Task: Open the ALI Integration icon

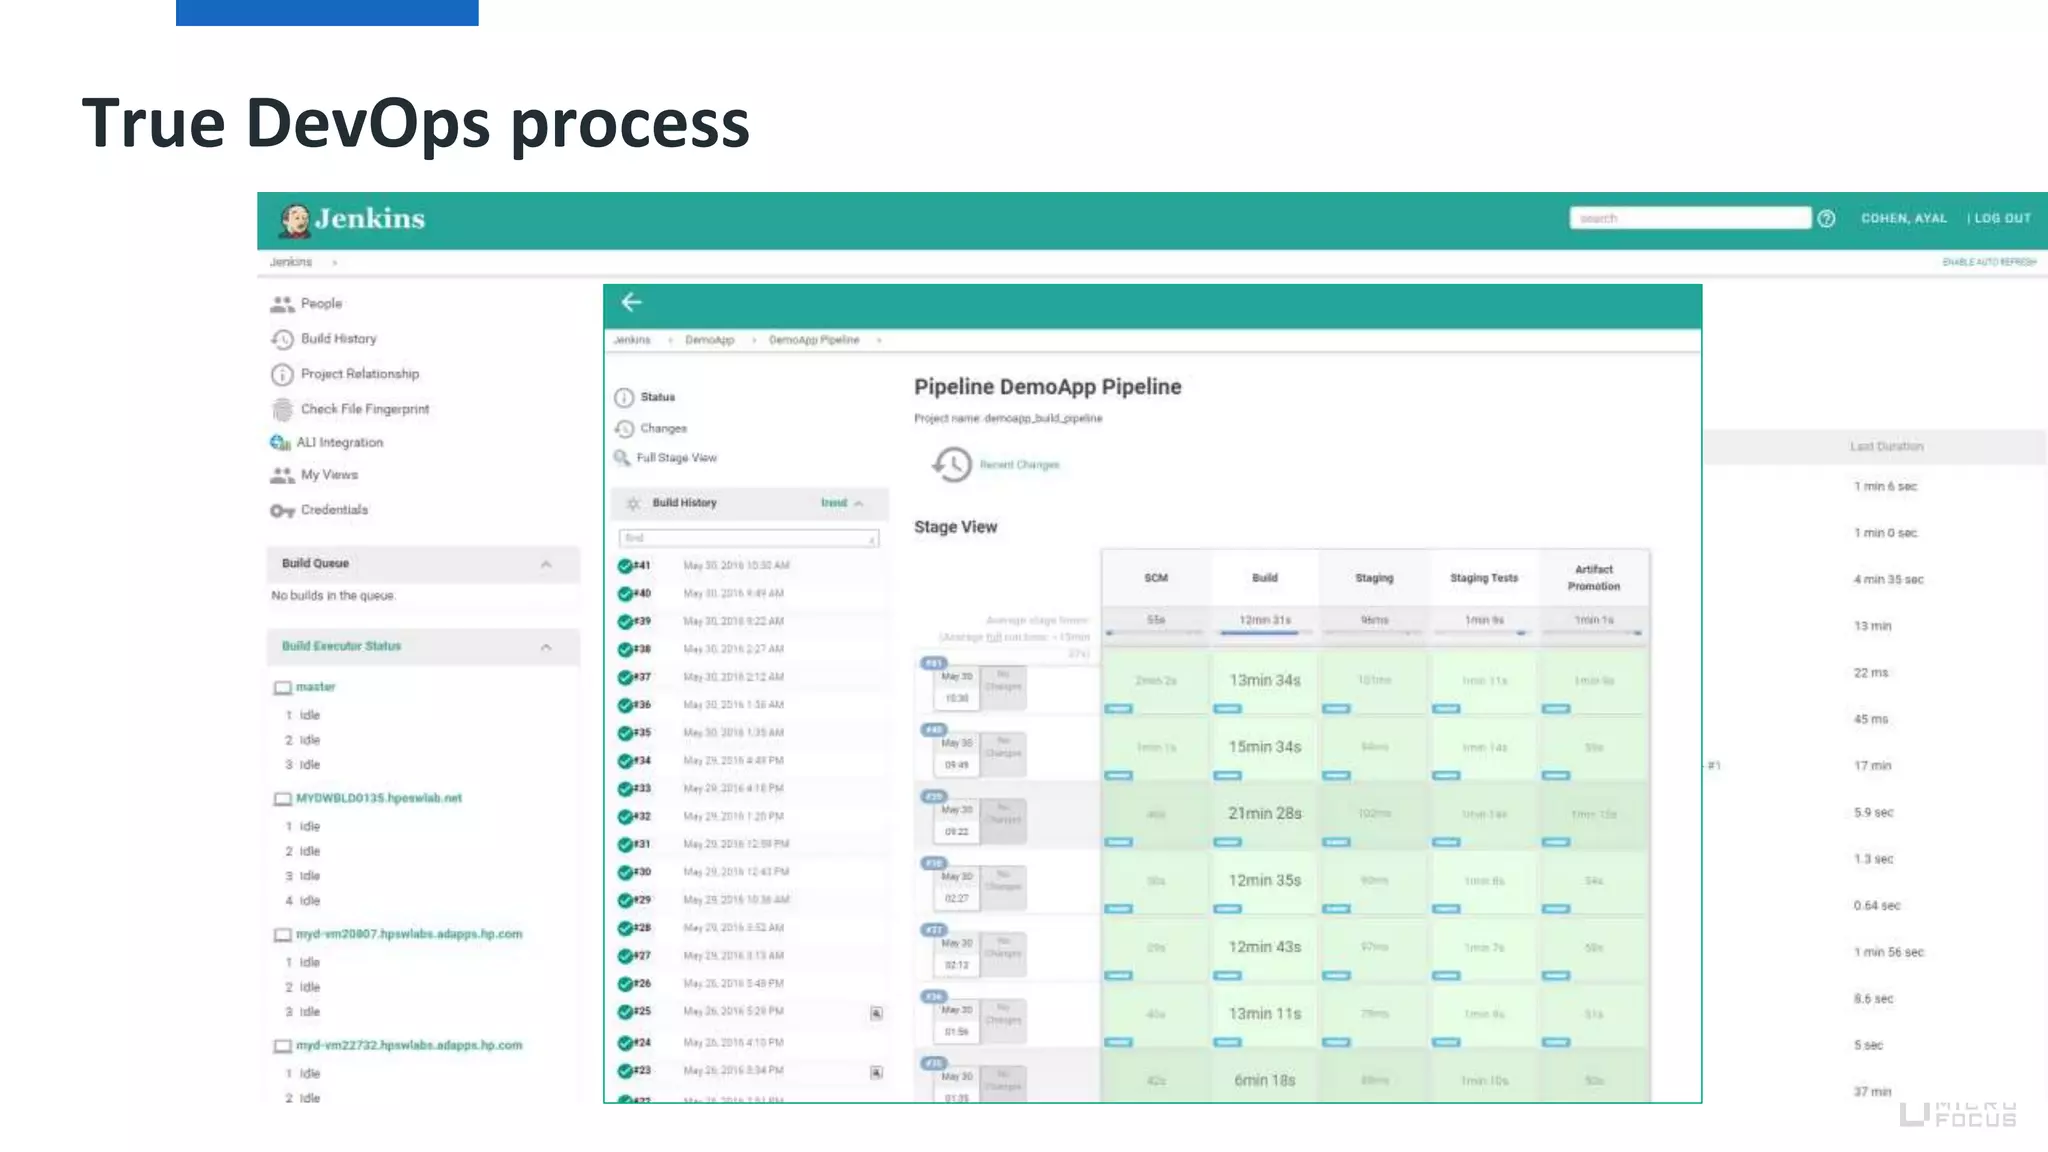Action: click(280, 442)
